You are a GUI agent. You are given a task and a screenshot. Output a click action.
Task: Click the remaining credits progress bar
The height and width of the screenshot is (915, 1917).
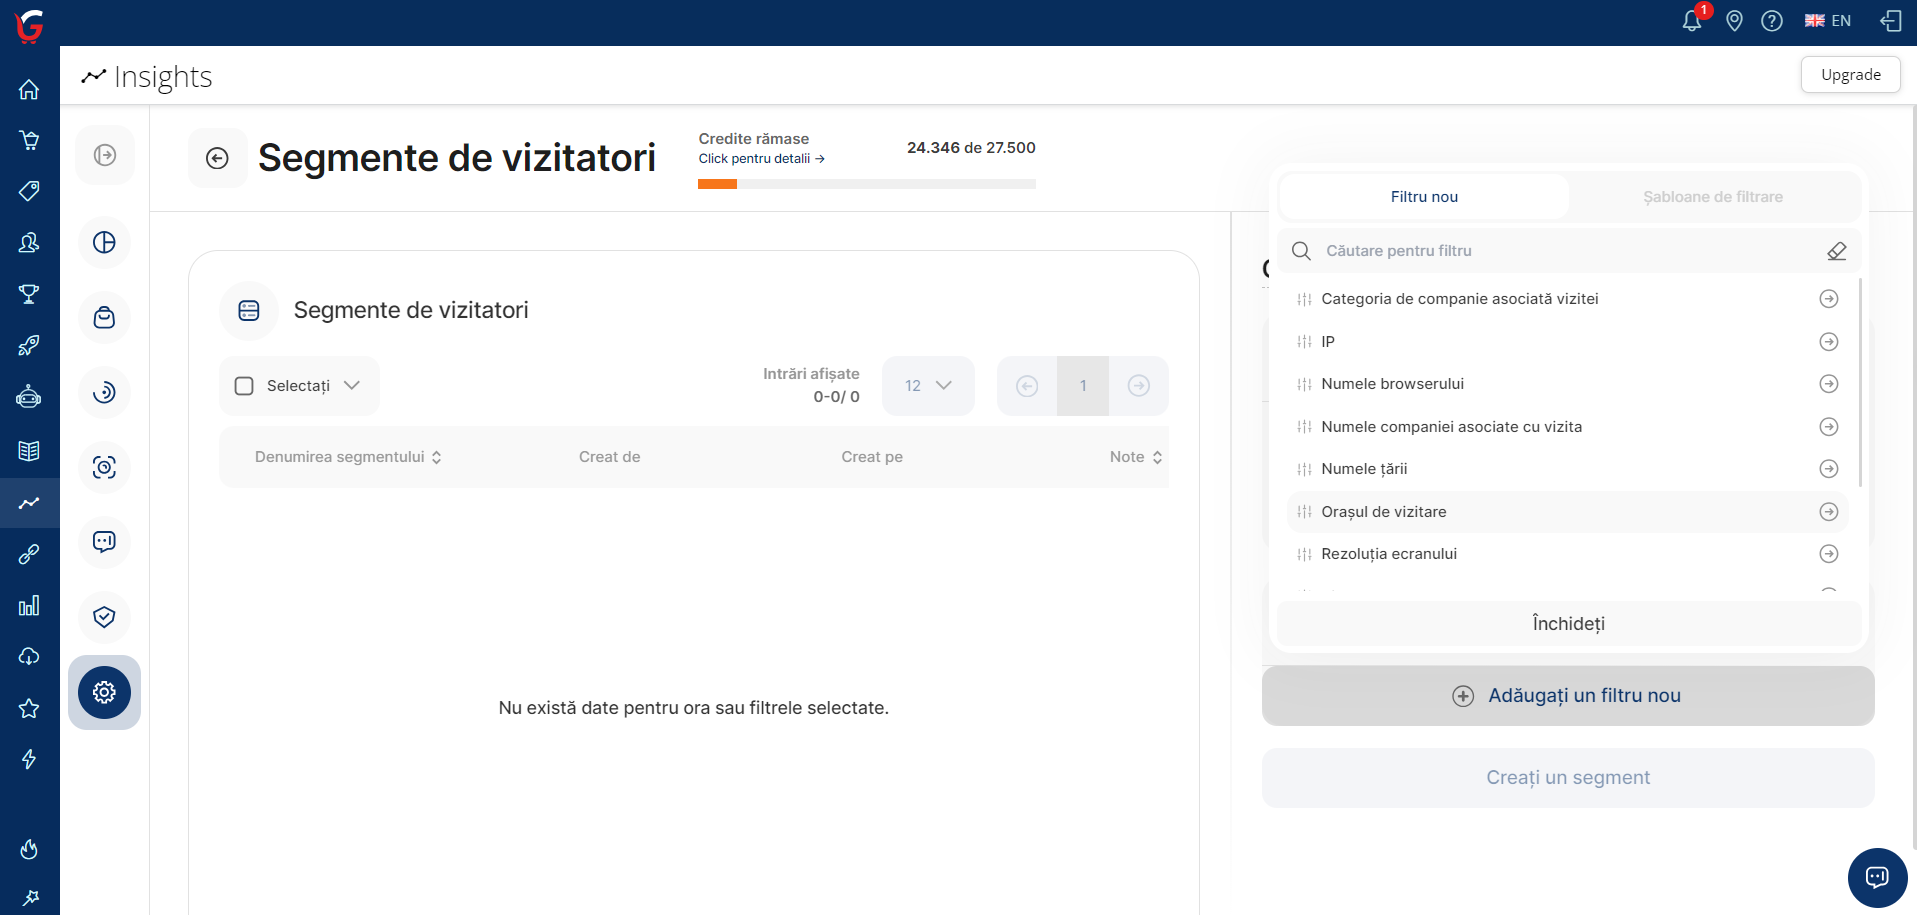coord(867,184)
